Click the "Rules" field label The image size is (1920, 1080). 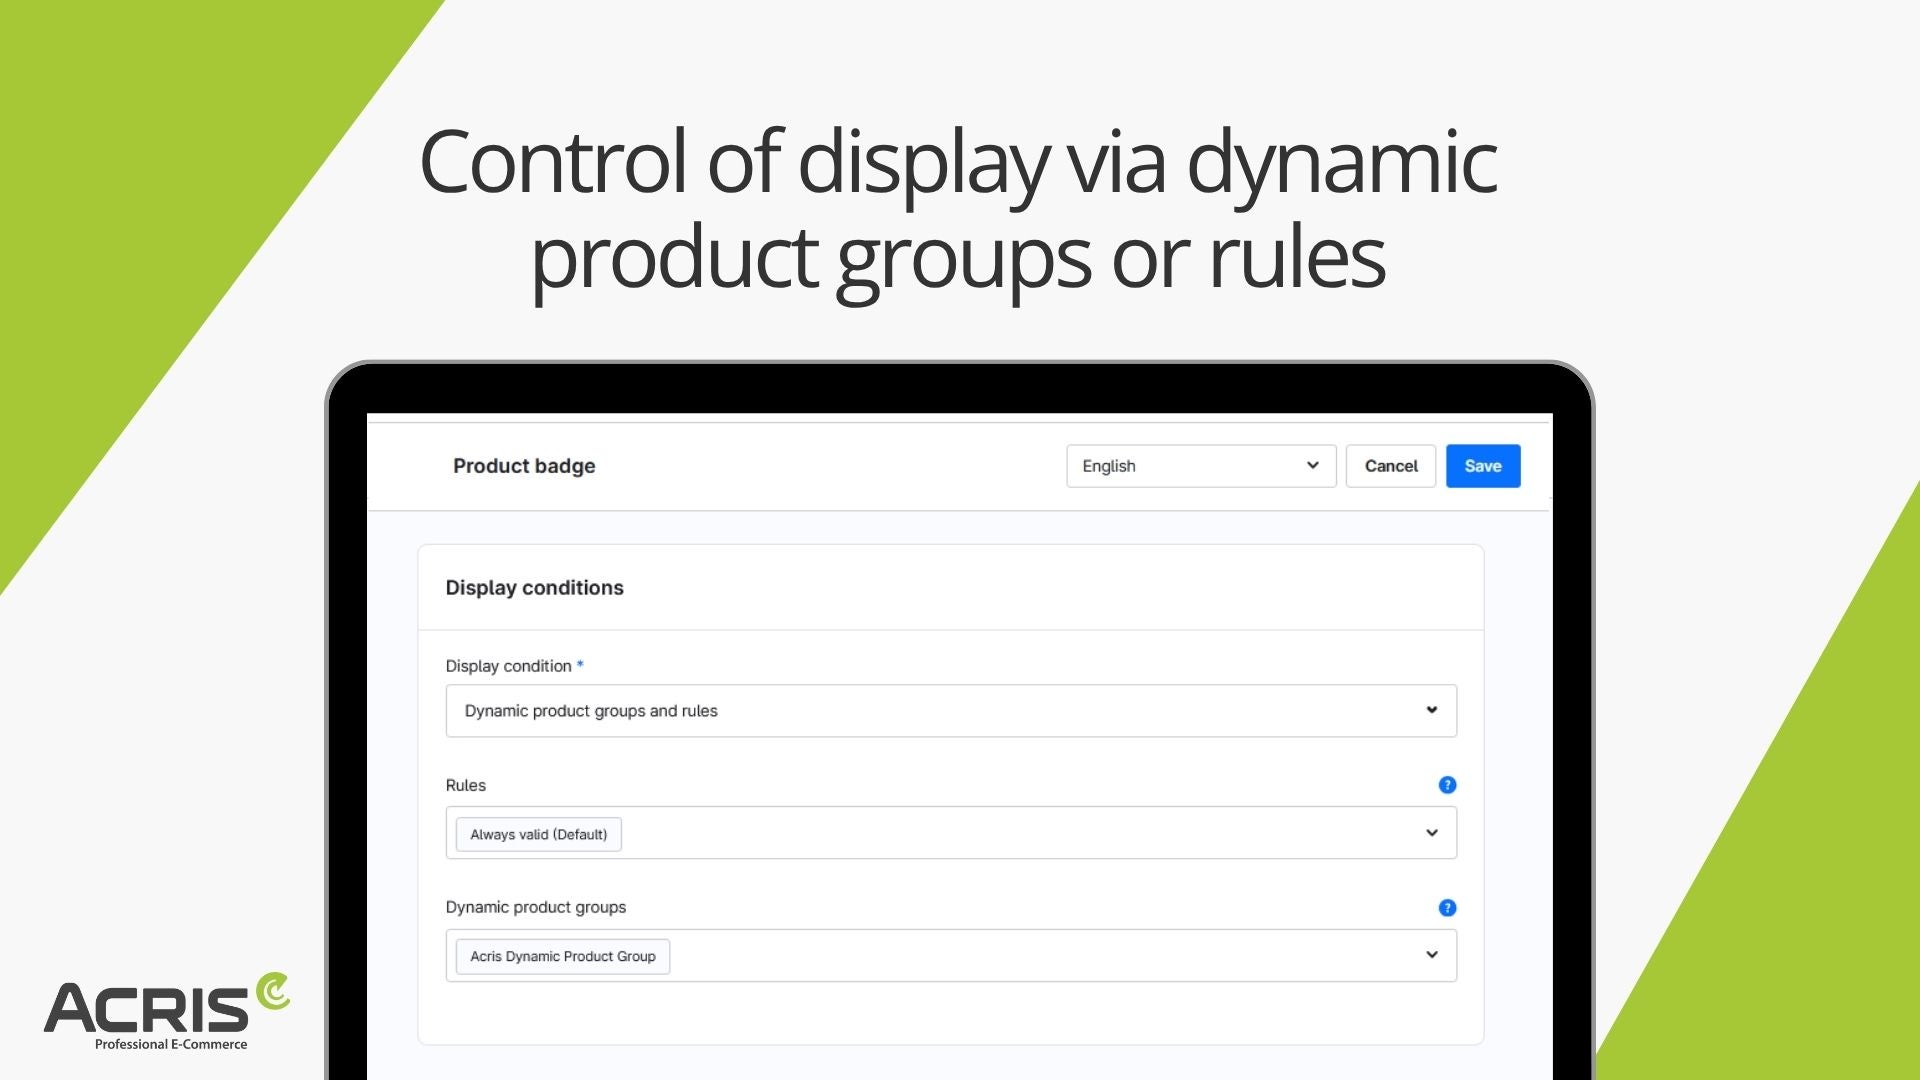[x=465, y=786]
